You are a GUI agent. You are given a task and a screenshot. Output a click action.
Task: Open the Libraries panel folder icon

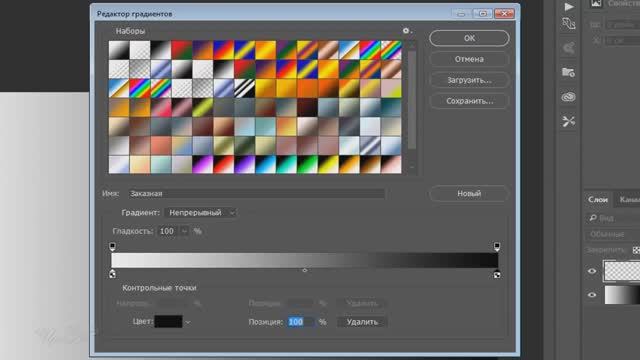click(568, 72)
